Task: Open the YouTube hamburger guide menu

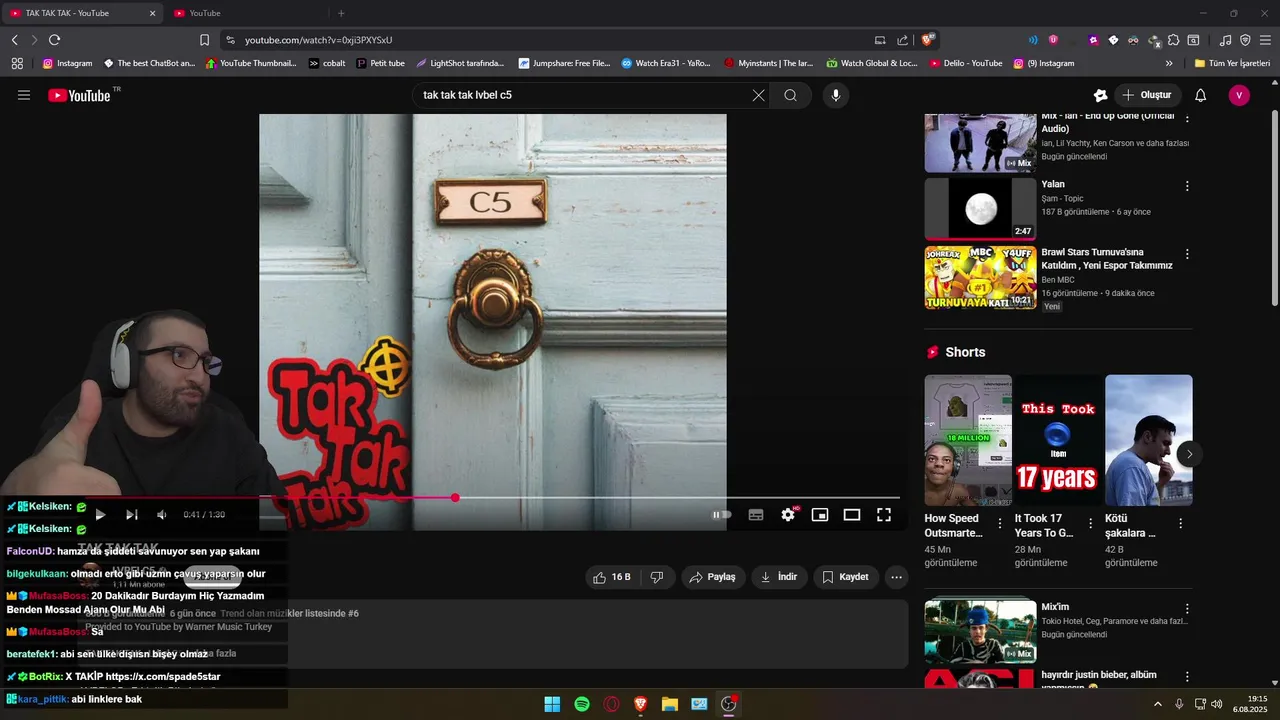Action: coord(24,95)
